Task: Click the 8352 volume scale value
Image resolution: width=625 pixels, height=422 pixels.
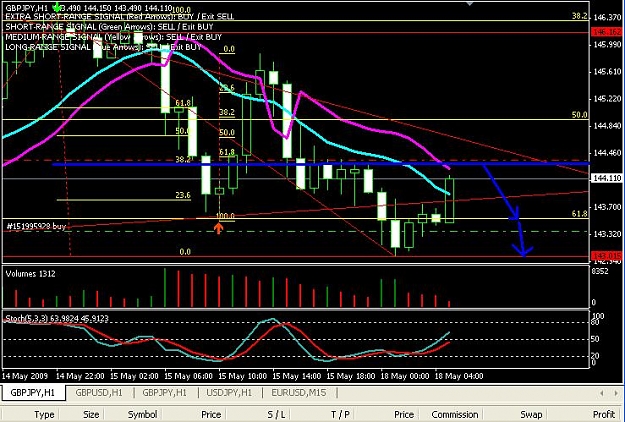Action: (600, 271)
